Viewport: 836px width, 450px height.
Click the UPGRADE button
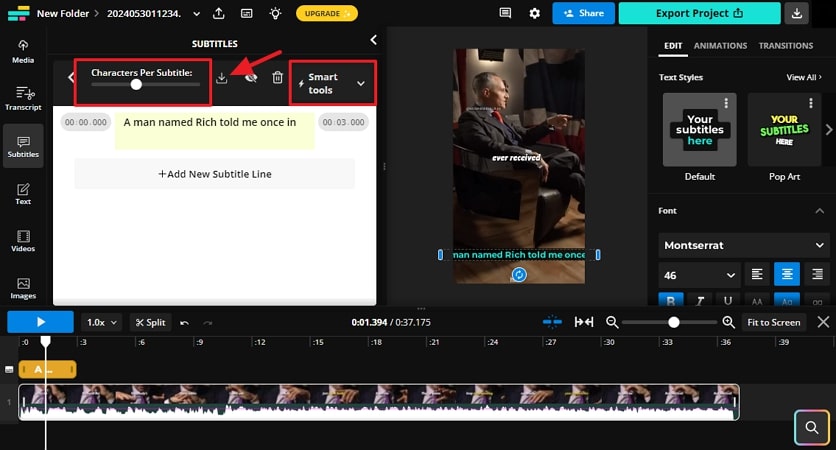[x=327, y=13]
